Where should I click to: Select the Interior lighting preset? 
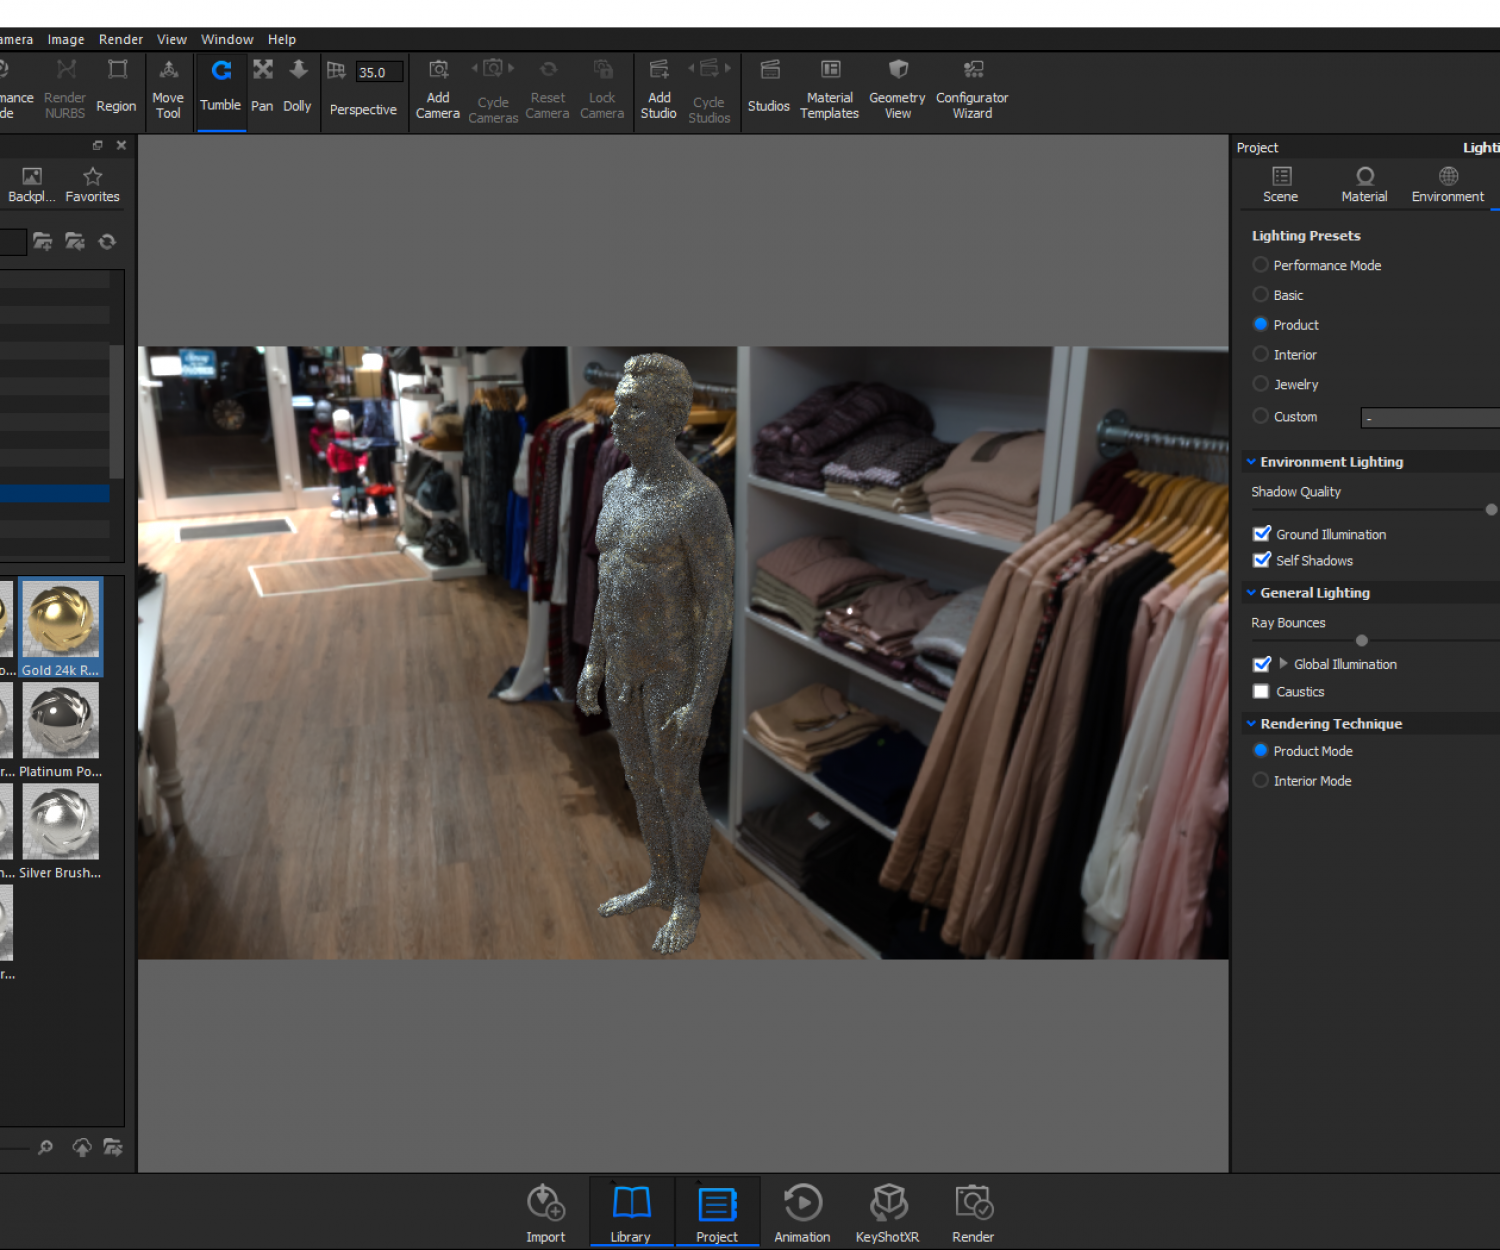coord(1261,354)
